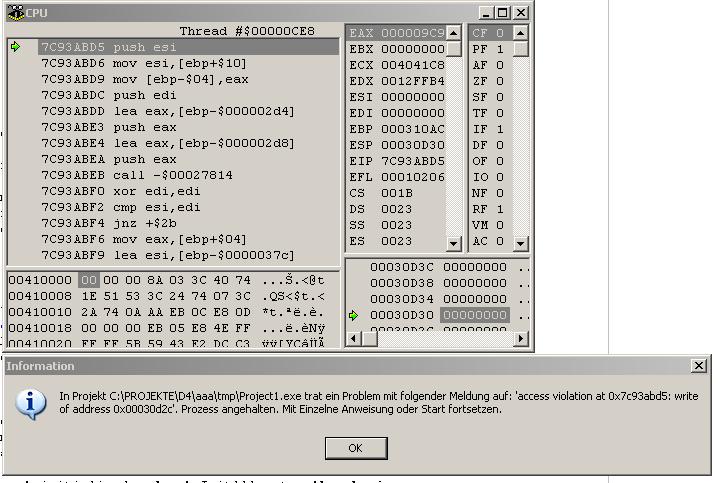Click the green arrow at current instruction
This screenshot has height=483, width=718.
click(16, 47)
